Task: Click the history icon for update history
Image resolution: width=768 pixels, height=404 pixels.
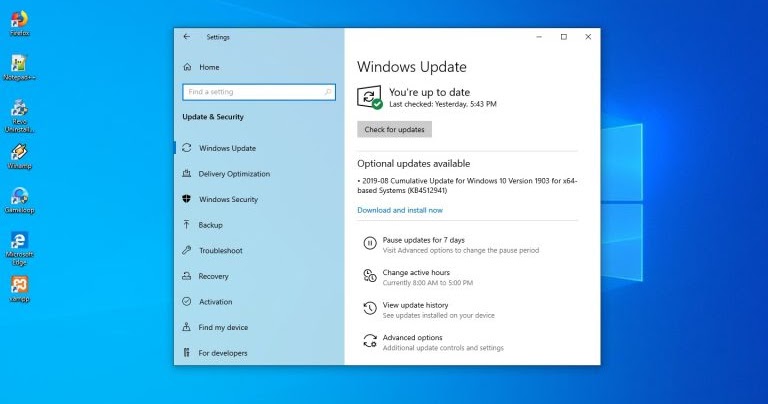Action: 370,308
